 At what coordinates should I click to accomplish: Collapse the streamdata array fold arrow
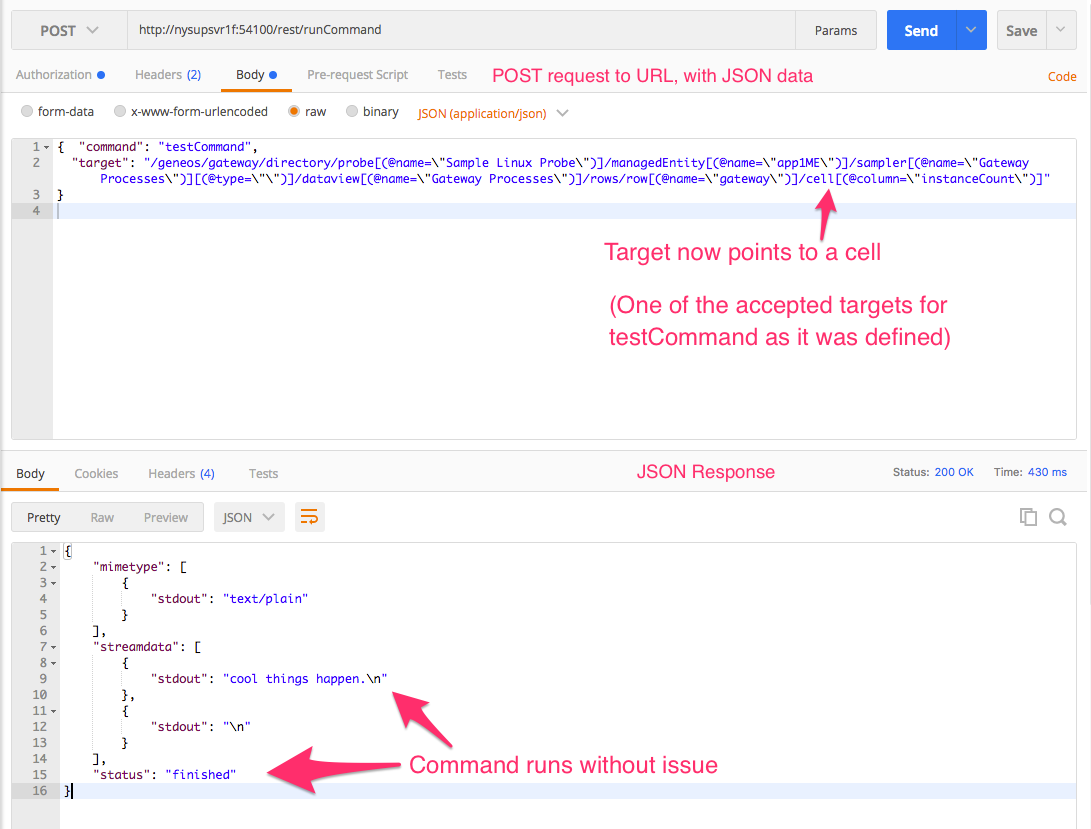pos(52,647)
